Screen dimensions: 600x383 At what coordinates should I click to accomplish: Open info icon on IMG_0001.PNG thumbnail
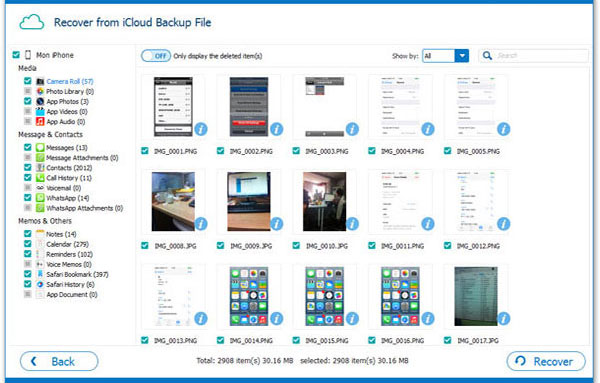pyautogui.click(x=201, y=129)
